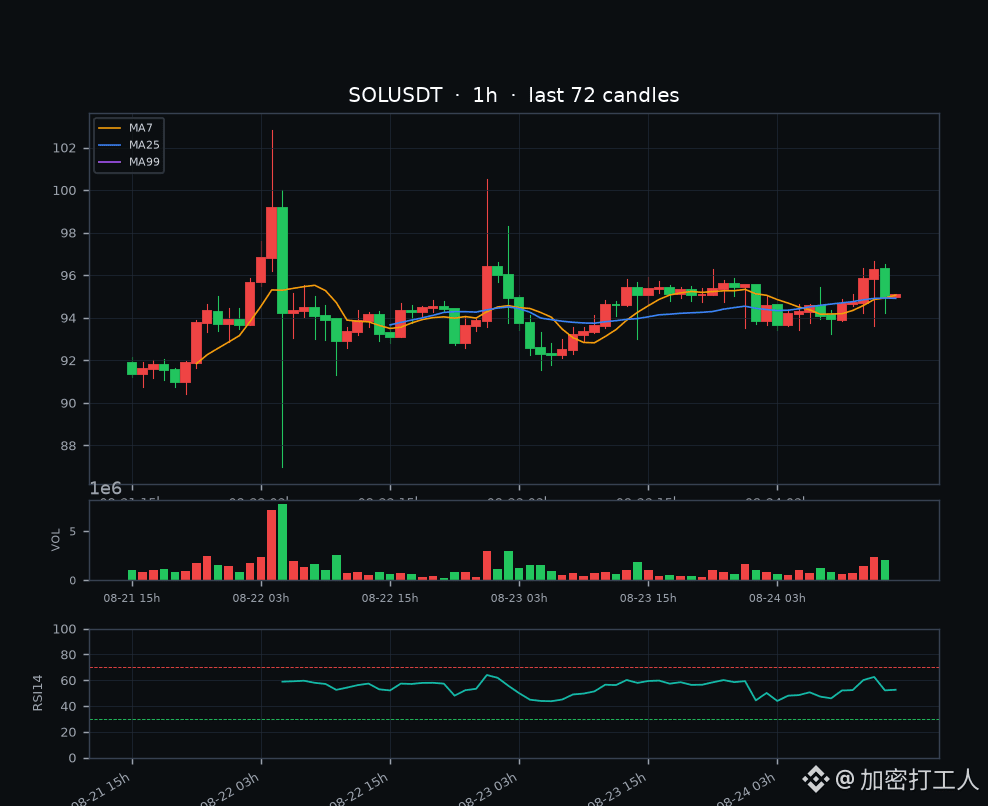Click the large green candle with wick to 87

pos(282,260)
